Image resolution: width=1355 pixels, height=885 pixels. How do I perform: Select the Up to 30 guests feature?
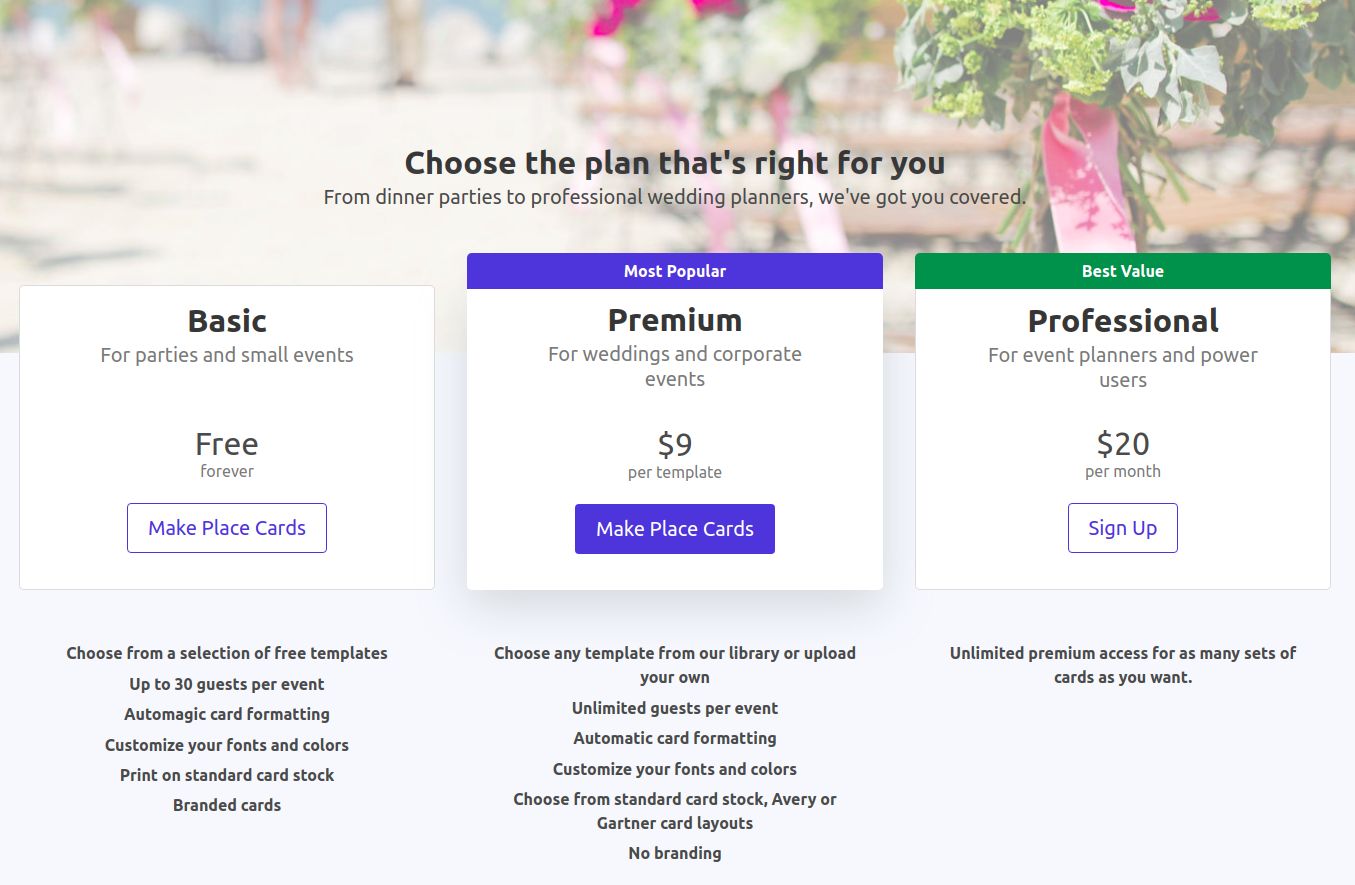226,684
